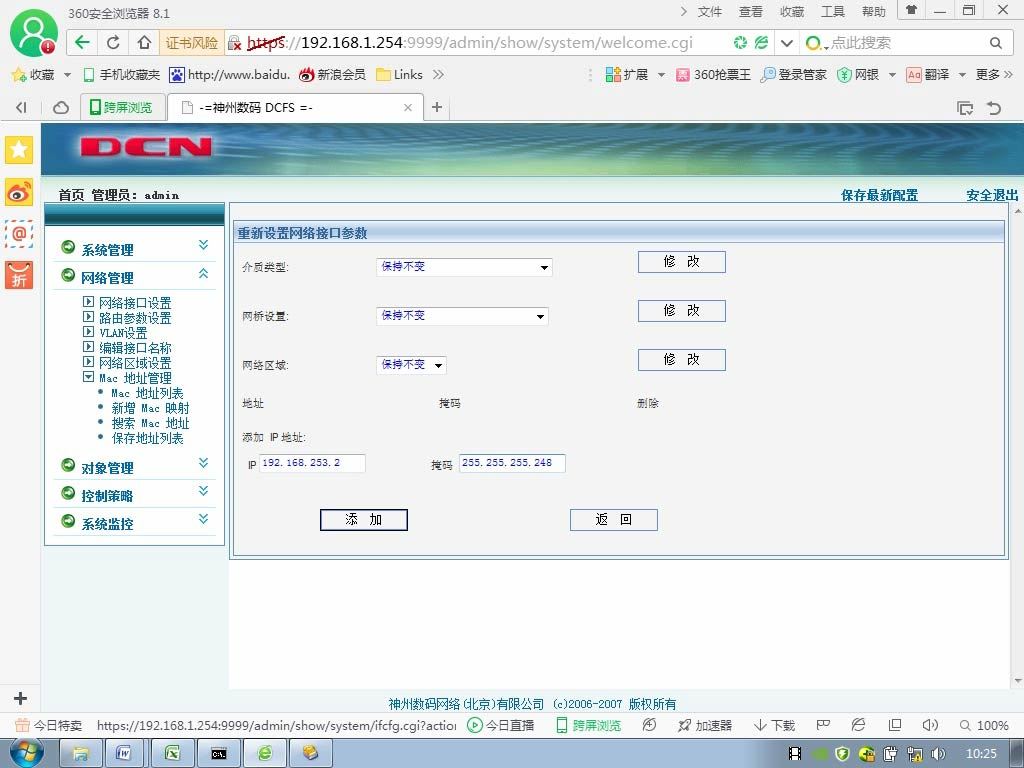Screen dimensions: 1024x768
Task: Click the 加速器 status bar icon
Action: (x=705, y=726)
